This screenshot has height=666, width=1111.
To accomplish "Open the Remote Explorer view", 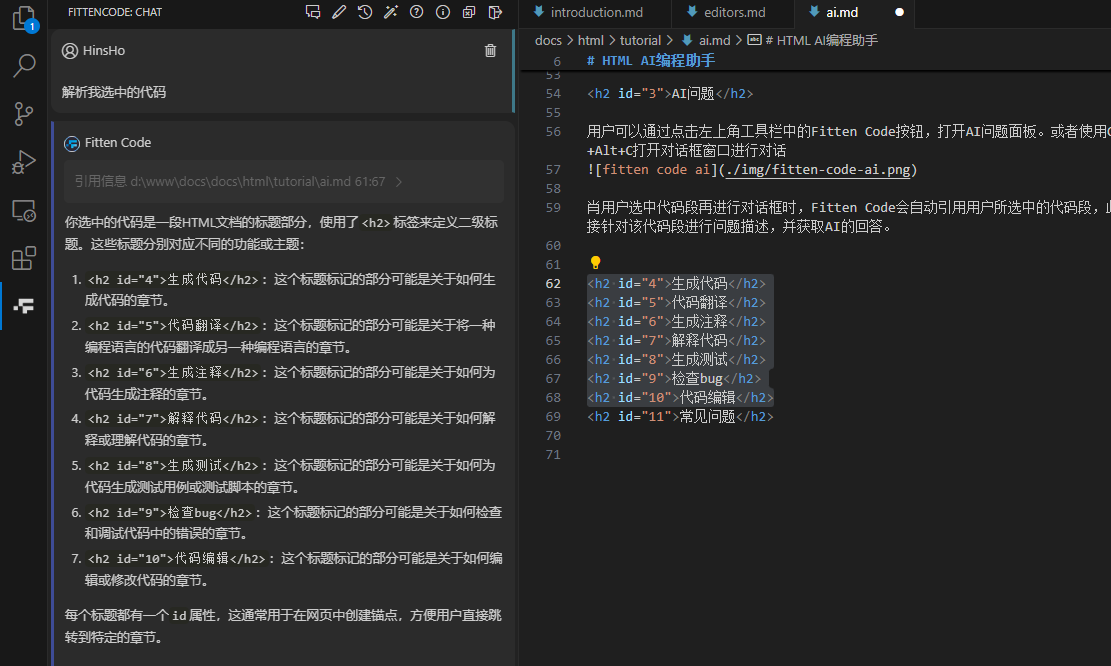I will (24, 210).
